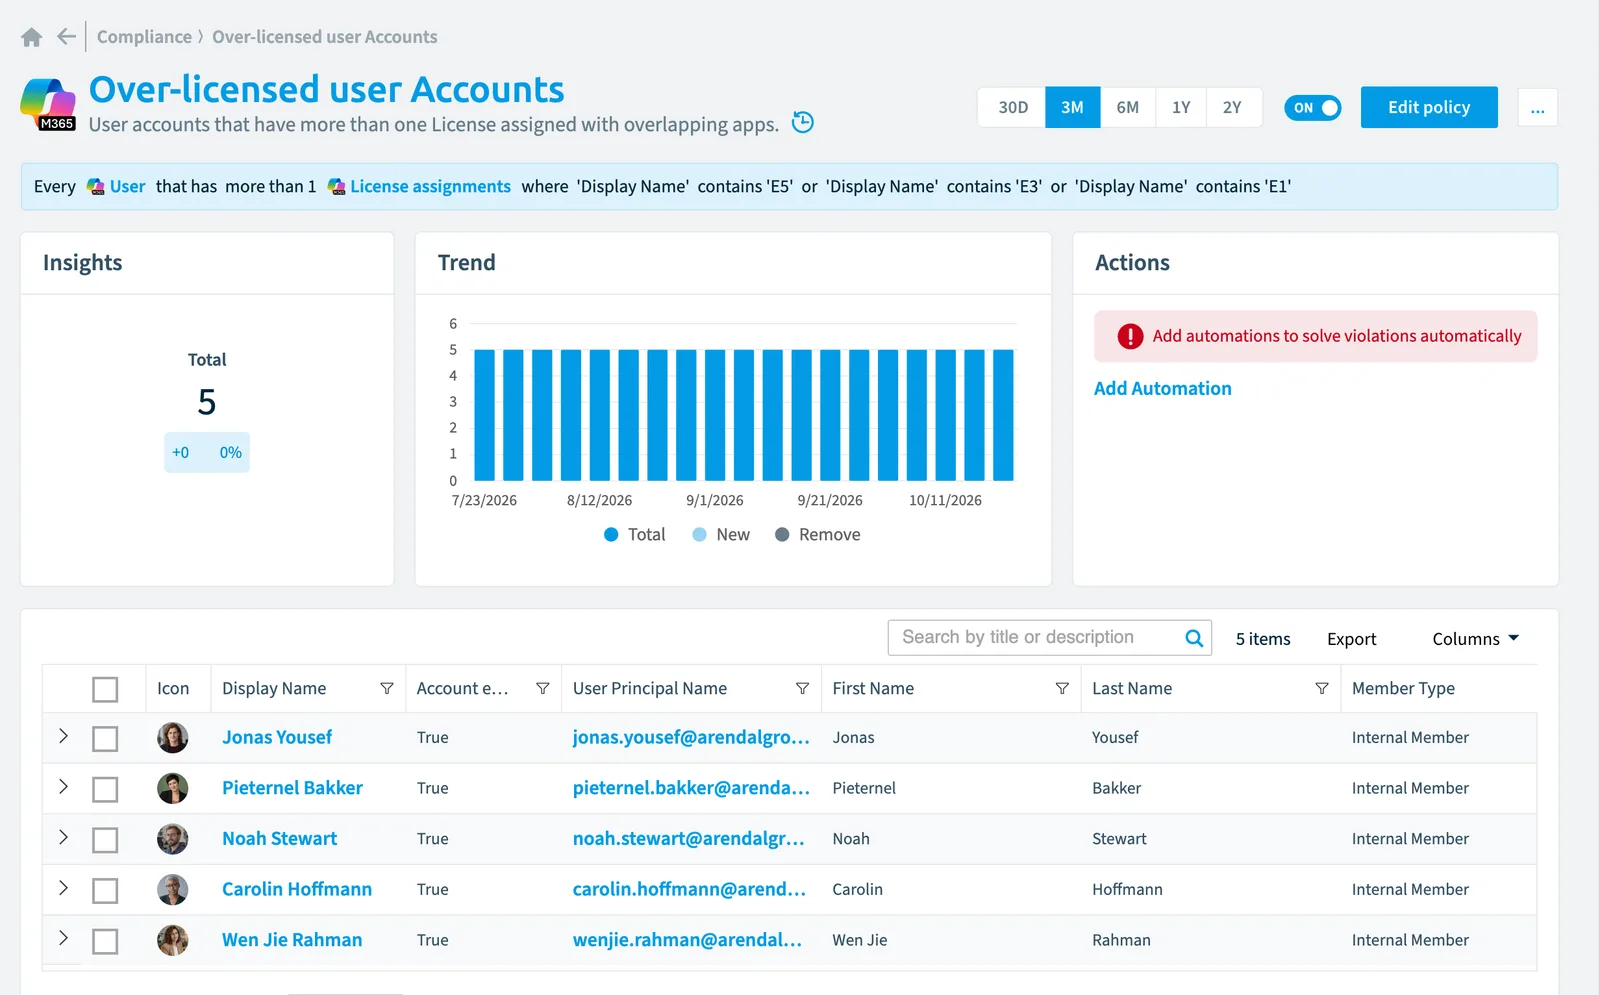Tick the select-all header checkbox

105,689
